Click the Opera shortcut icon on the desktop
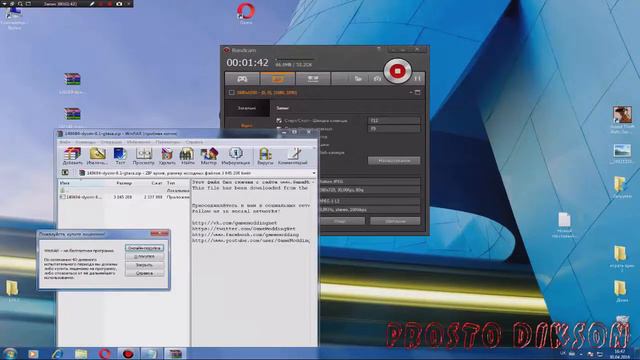 (246, 13)
